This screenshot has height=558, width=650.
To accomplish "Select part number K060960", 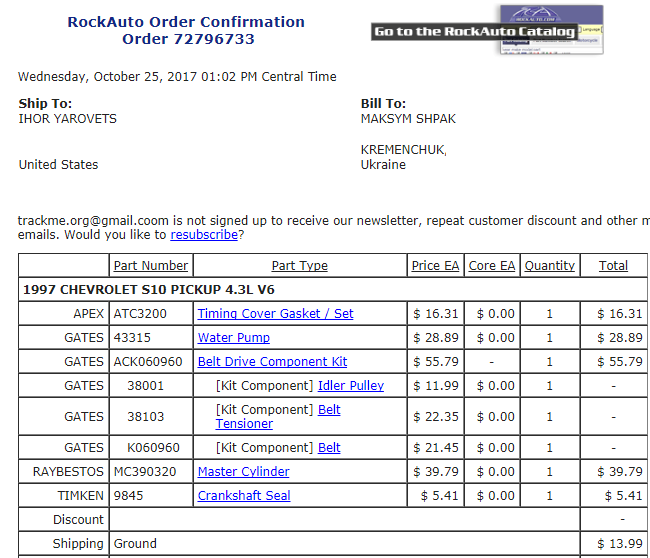I will (x=153, y=448).
